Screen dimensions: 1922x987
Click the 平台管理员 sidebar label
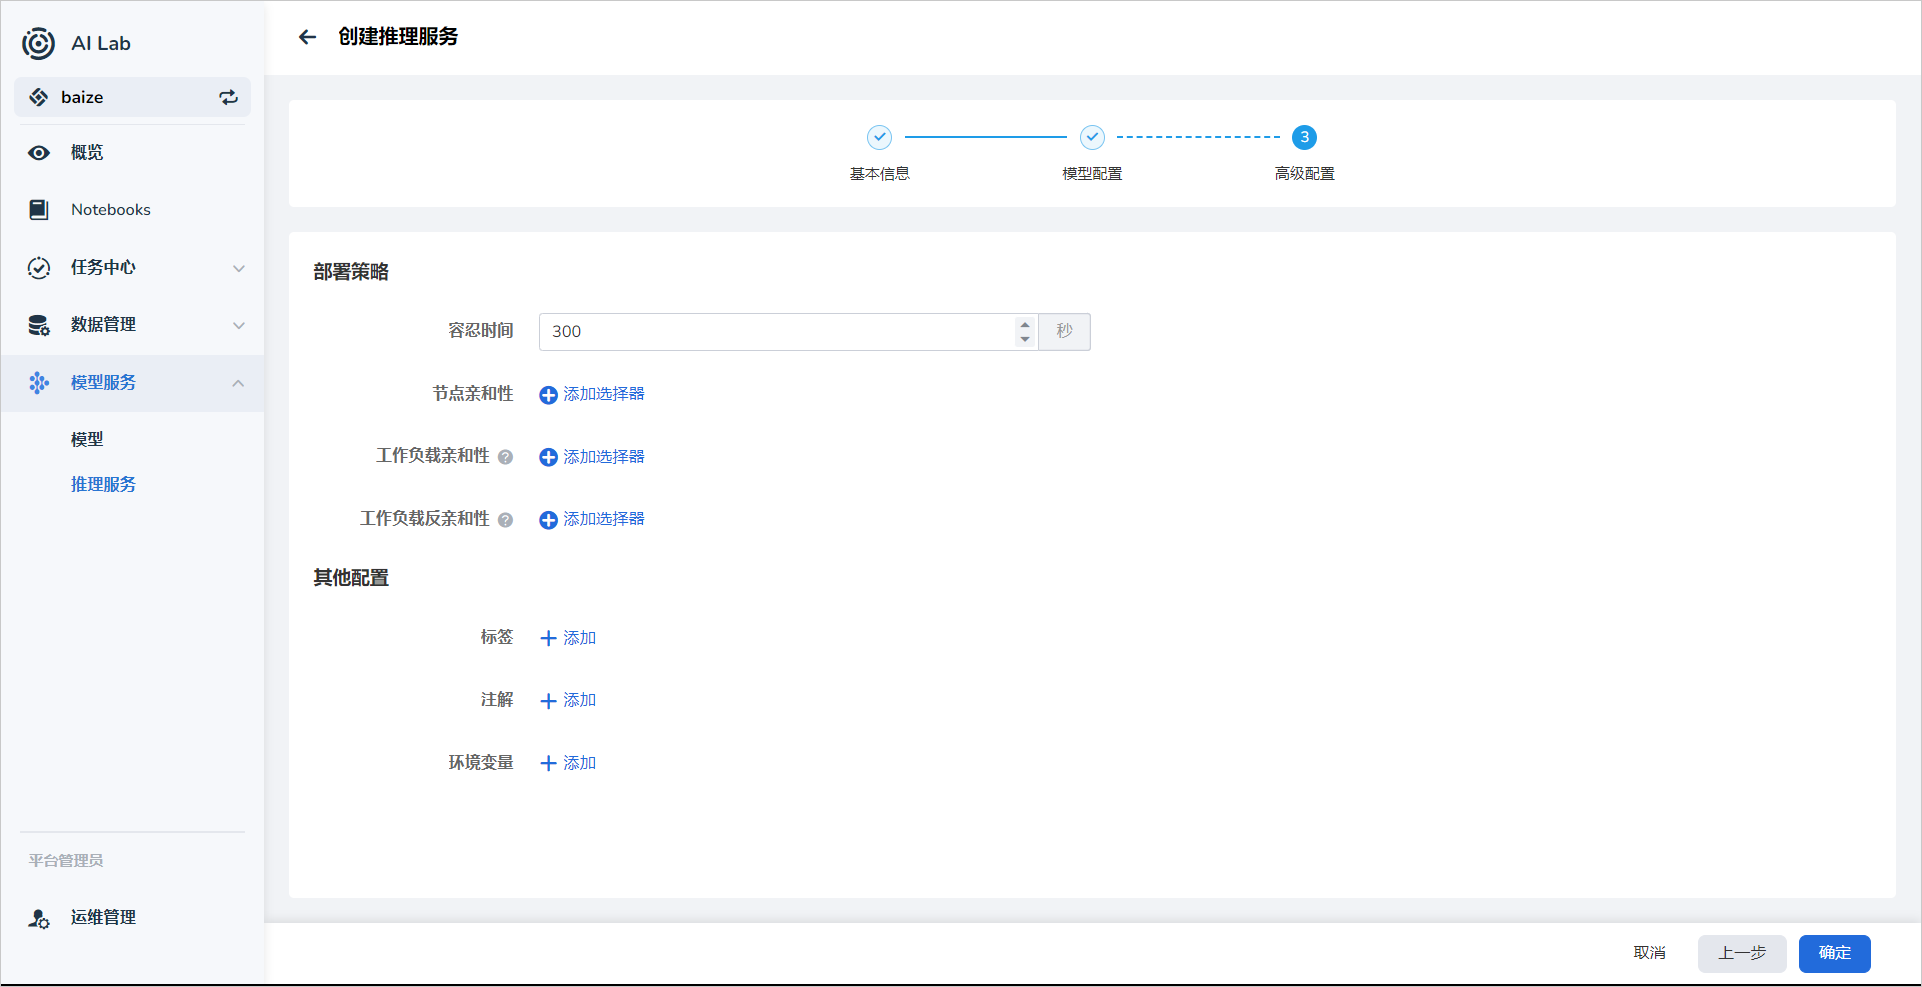pyautogui.click(x=66, y=861)
